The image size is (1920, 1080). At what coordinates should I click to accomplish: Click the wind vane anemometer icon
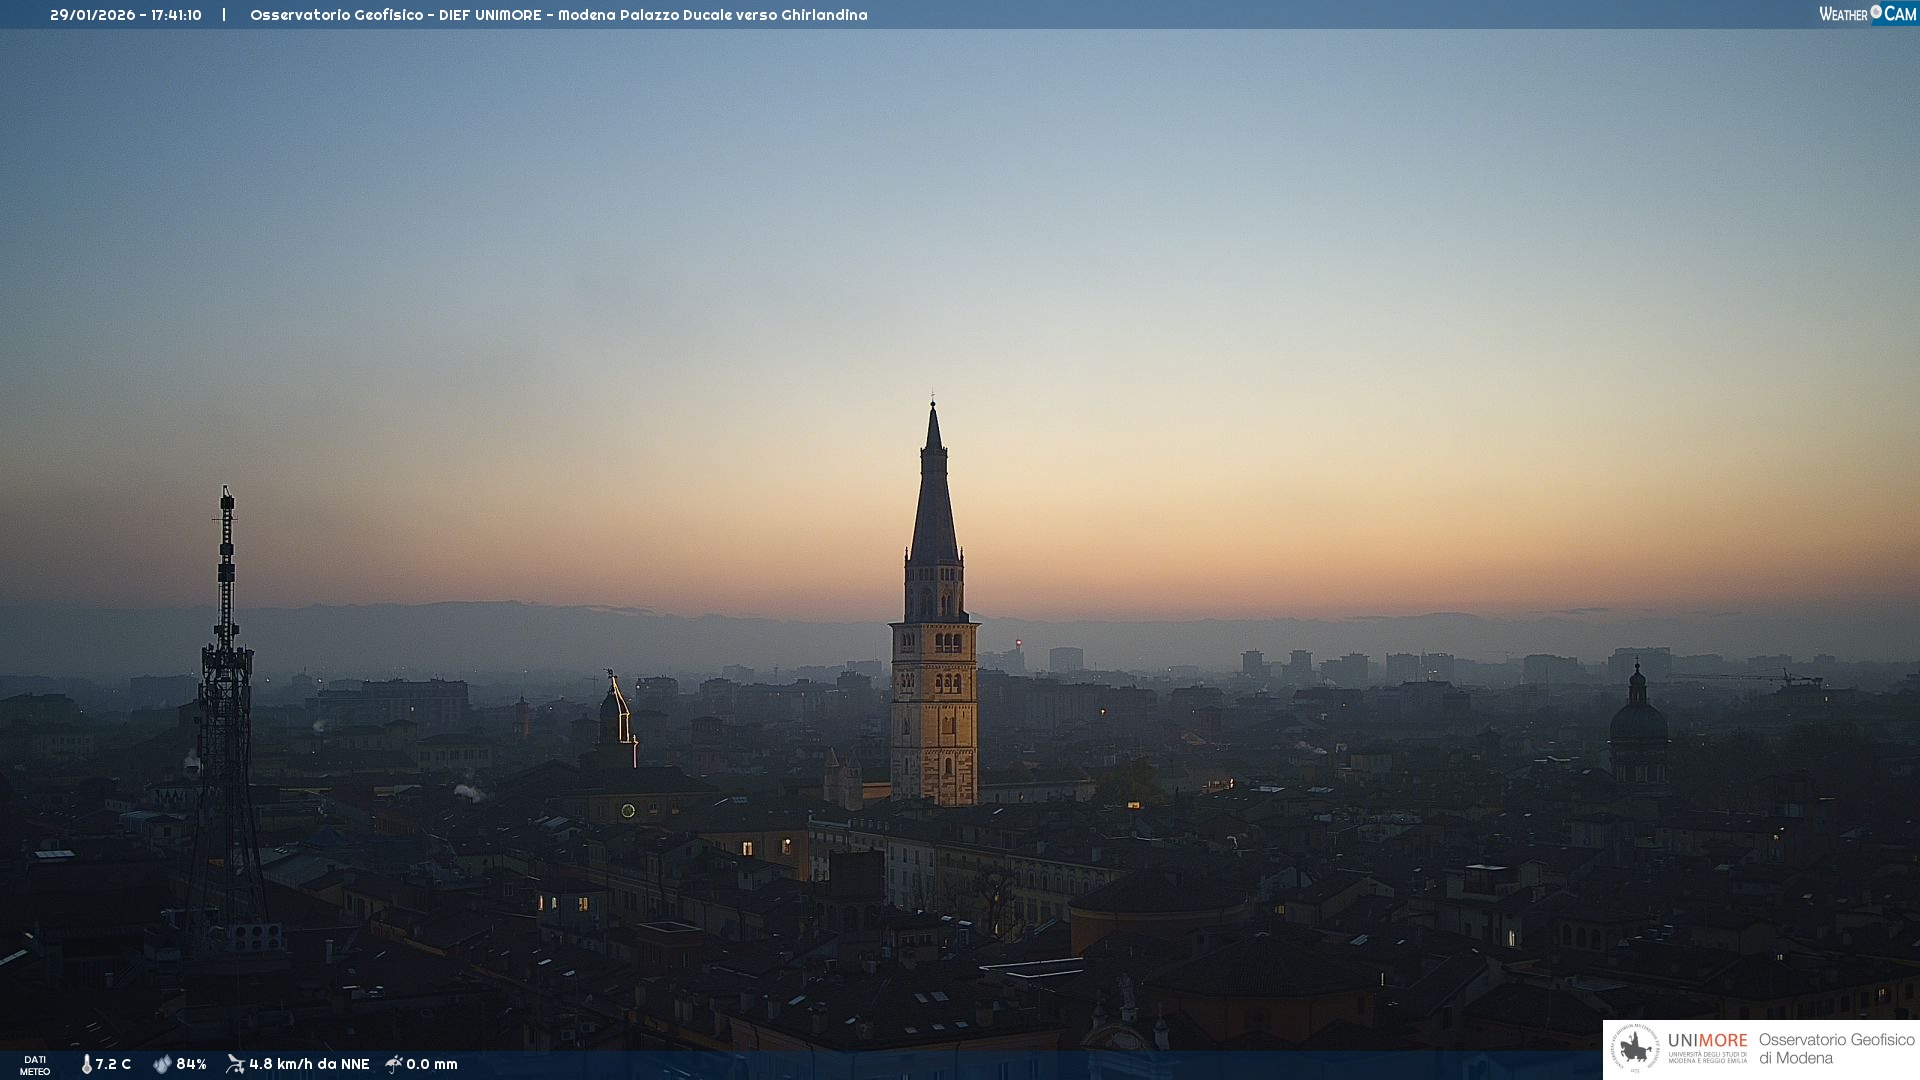coord(235,1064)
